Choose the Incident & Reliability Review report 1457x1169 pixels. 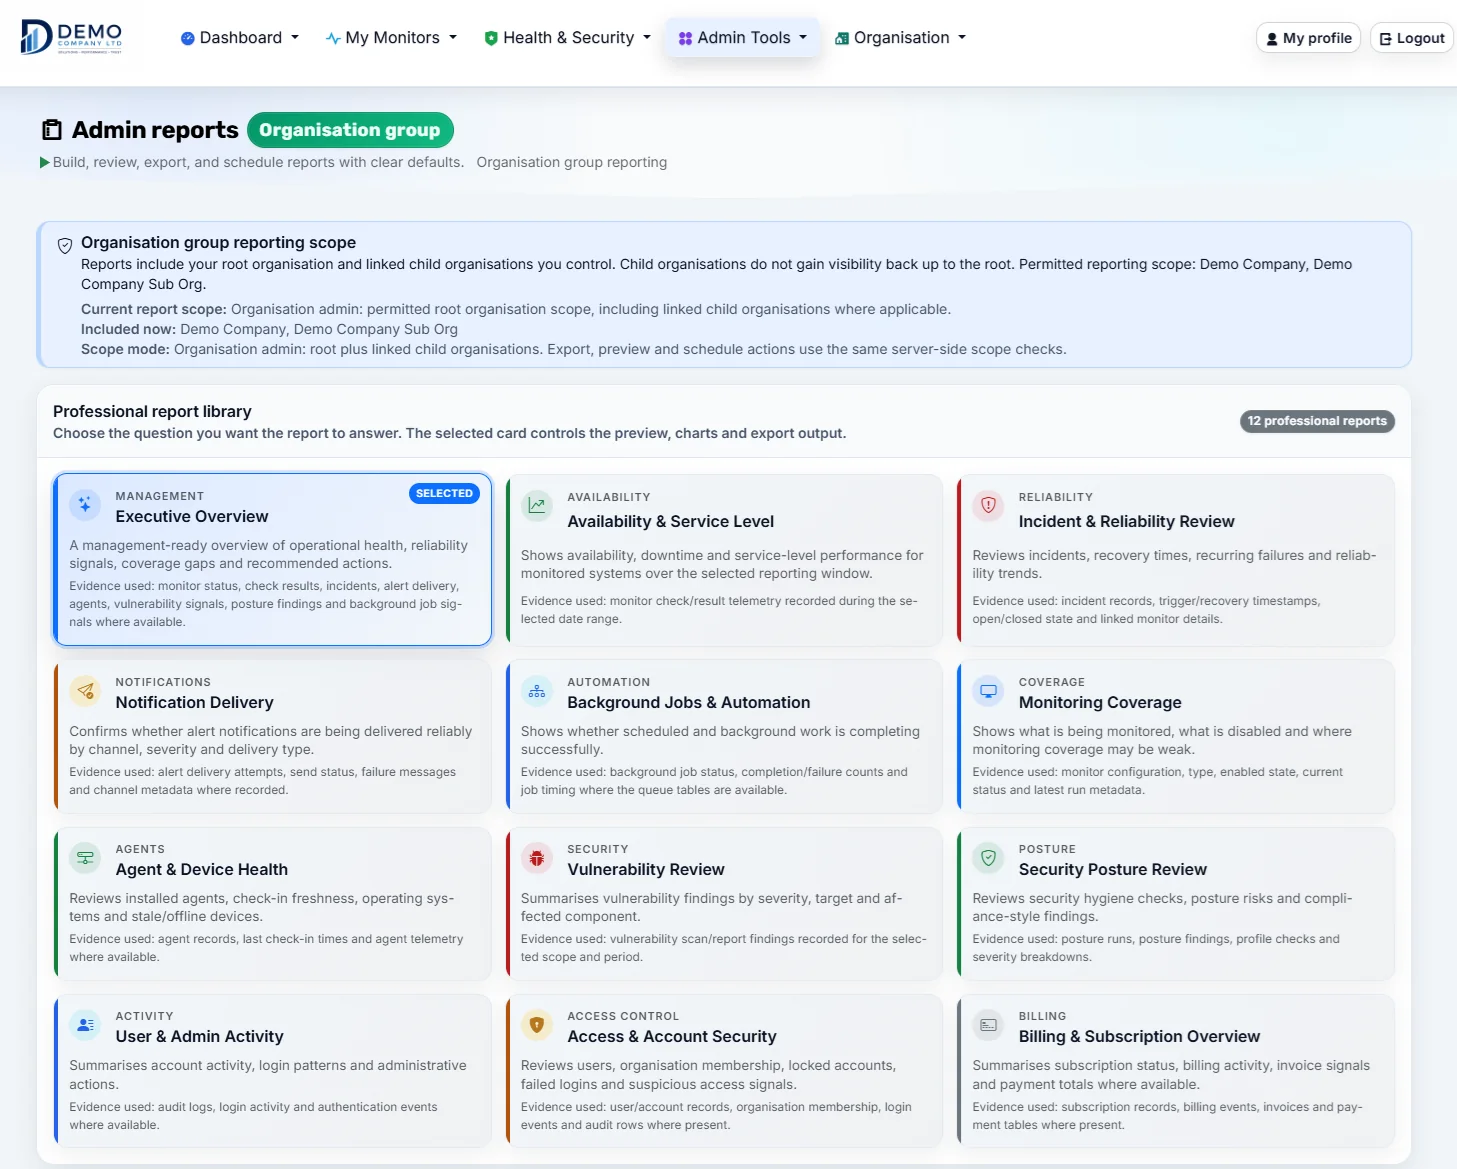pos(1176,560)
